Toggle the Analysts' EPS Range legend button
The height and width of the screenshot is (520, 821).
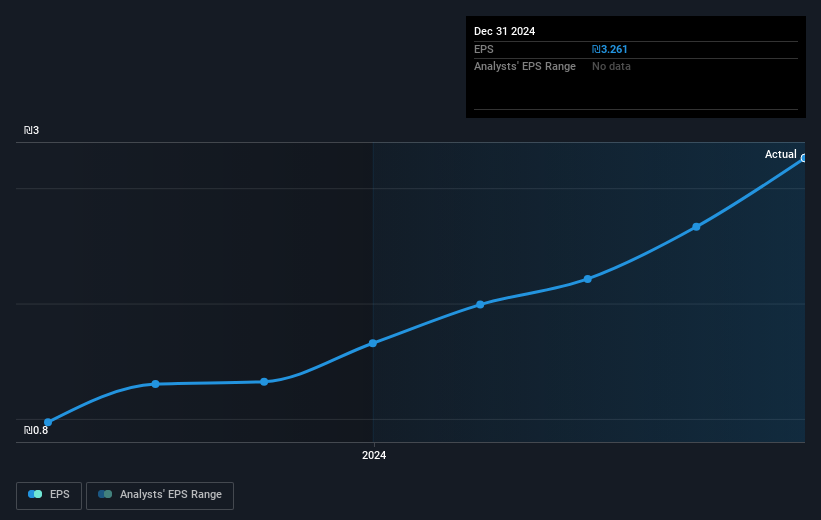click(160, 495)
